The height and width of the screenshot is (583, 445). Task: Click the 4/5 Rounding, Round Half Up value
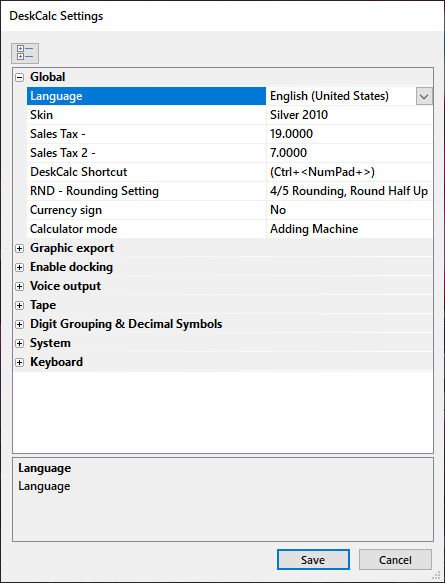(349, 191)
